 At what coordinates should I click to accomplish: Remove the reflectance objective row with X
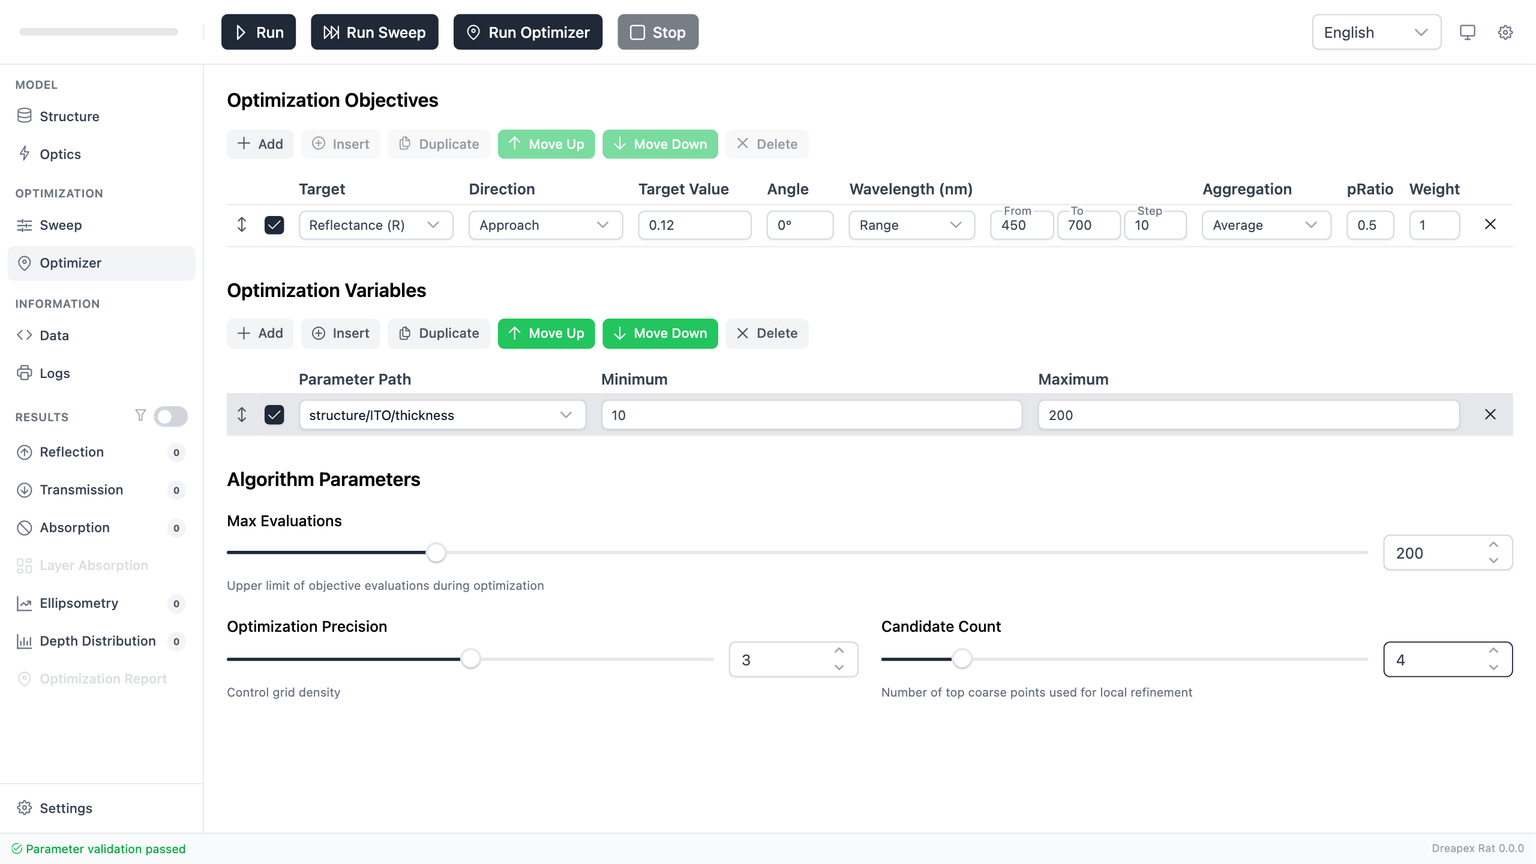1490,225
